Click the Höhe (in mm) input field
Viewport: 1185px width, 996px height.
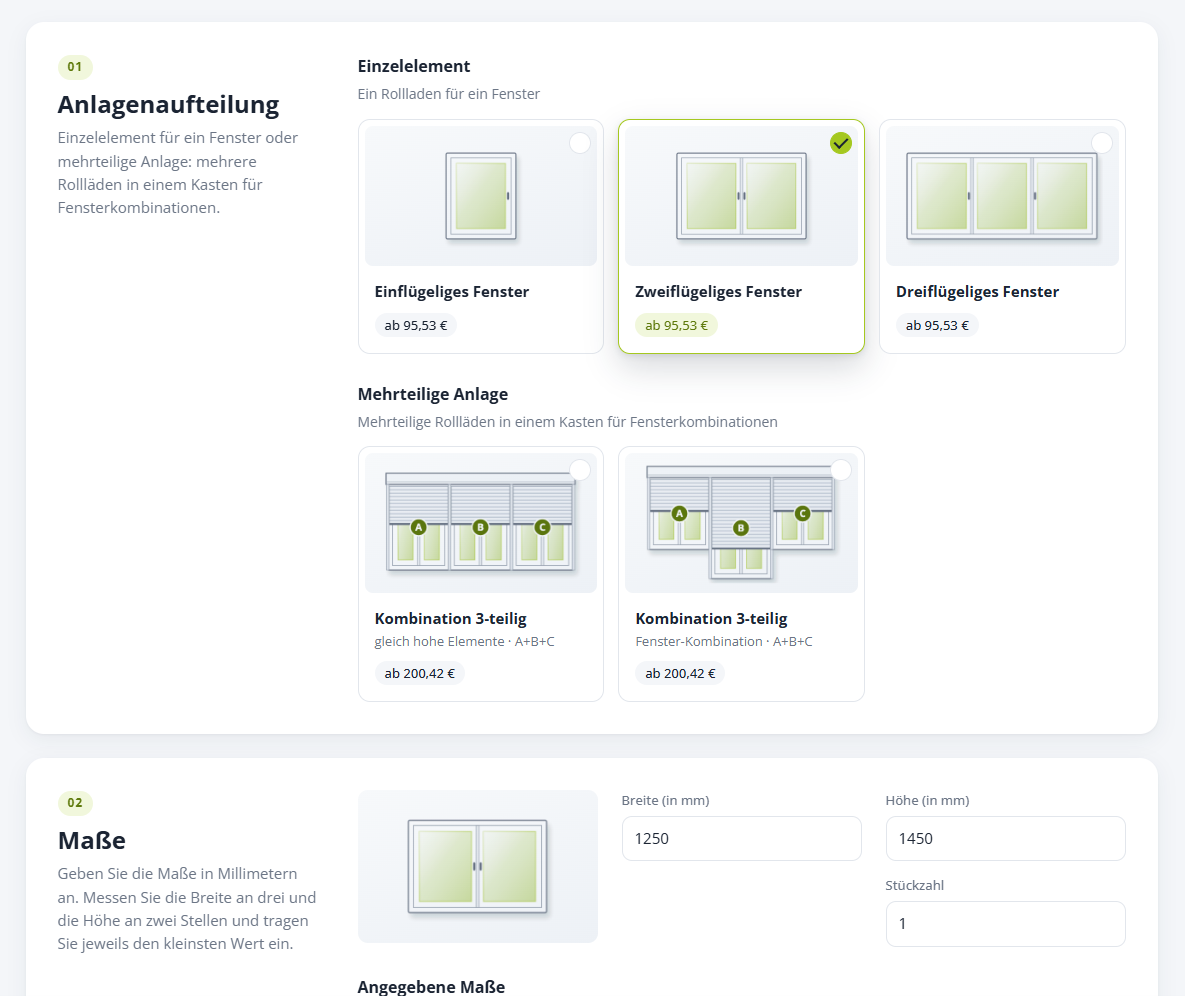click(x=1005, y=838)
